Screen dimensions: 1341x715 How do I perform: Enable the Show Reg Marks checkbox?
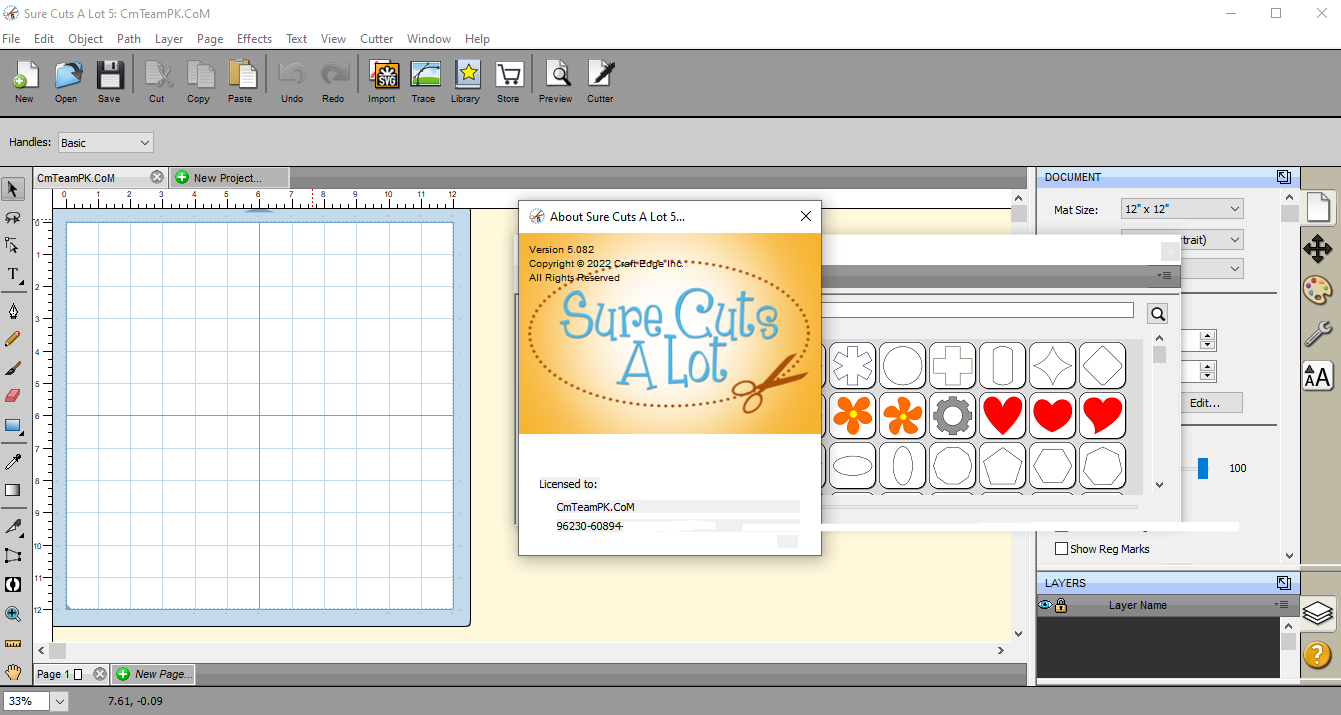tap(1062, 549)
